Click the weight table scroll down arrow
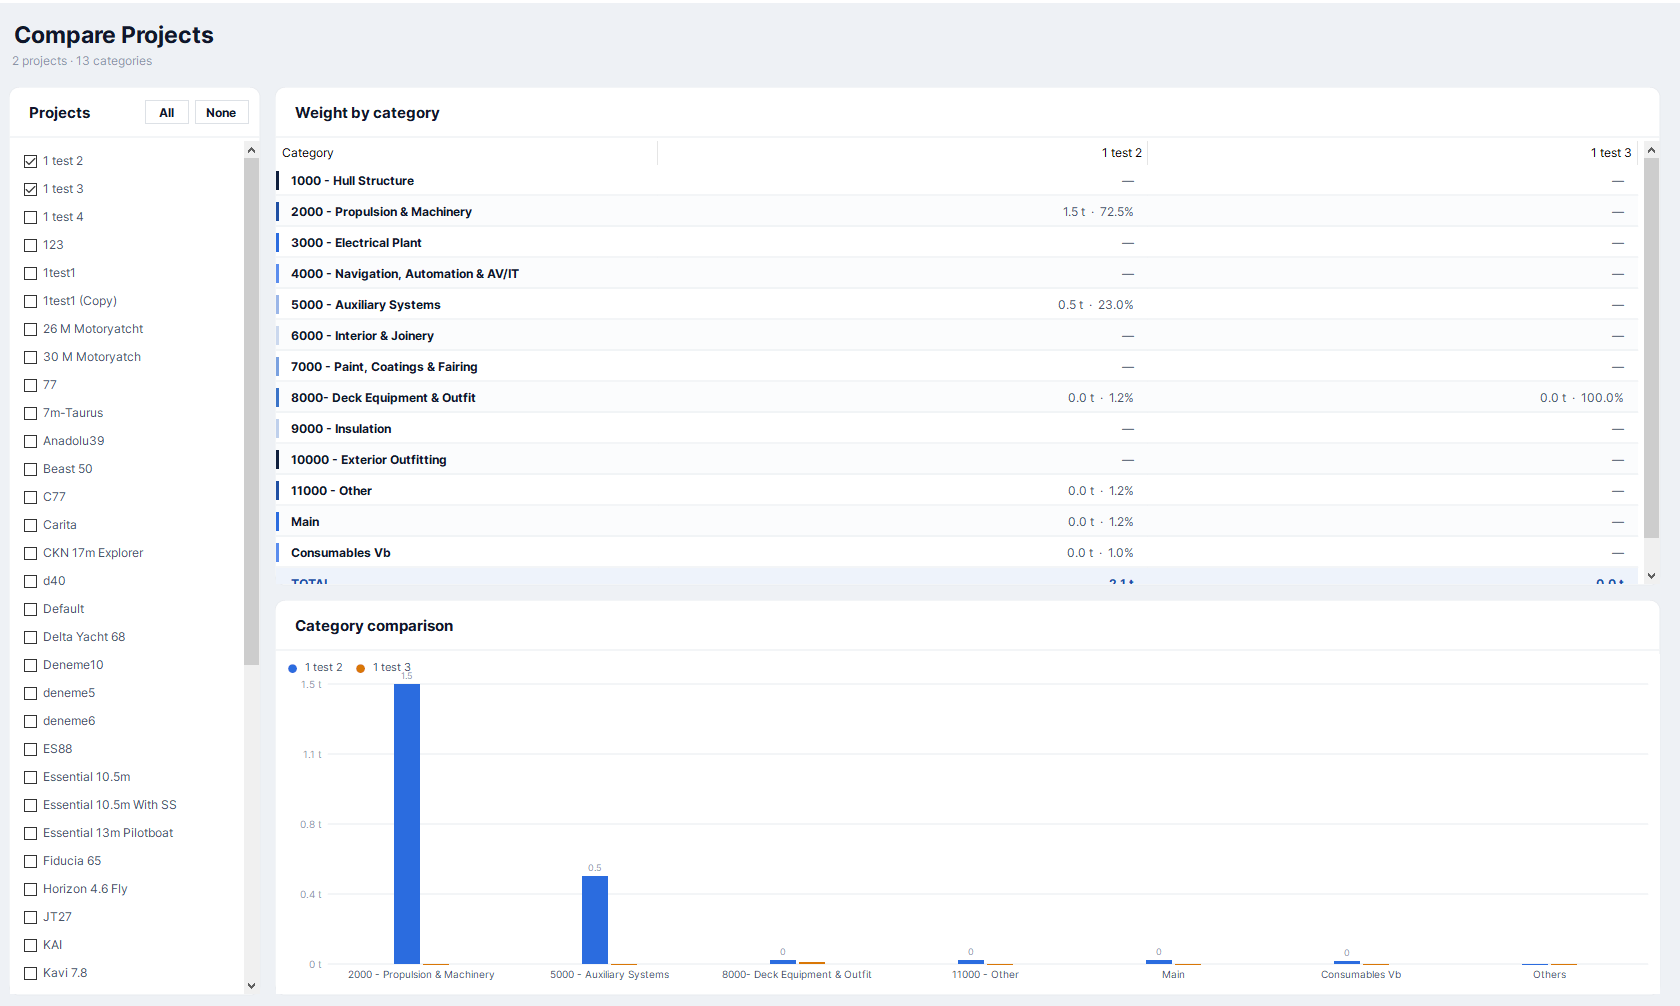Viewport: 1680px width, 1006px height. [x=1651, y=576]
